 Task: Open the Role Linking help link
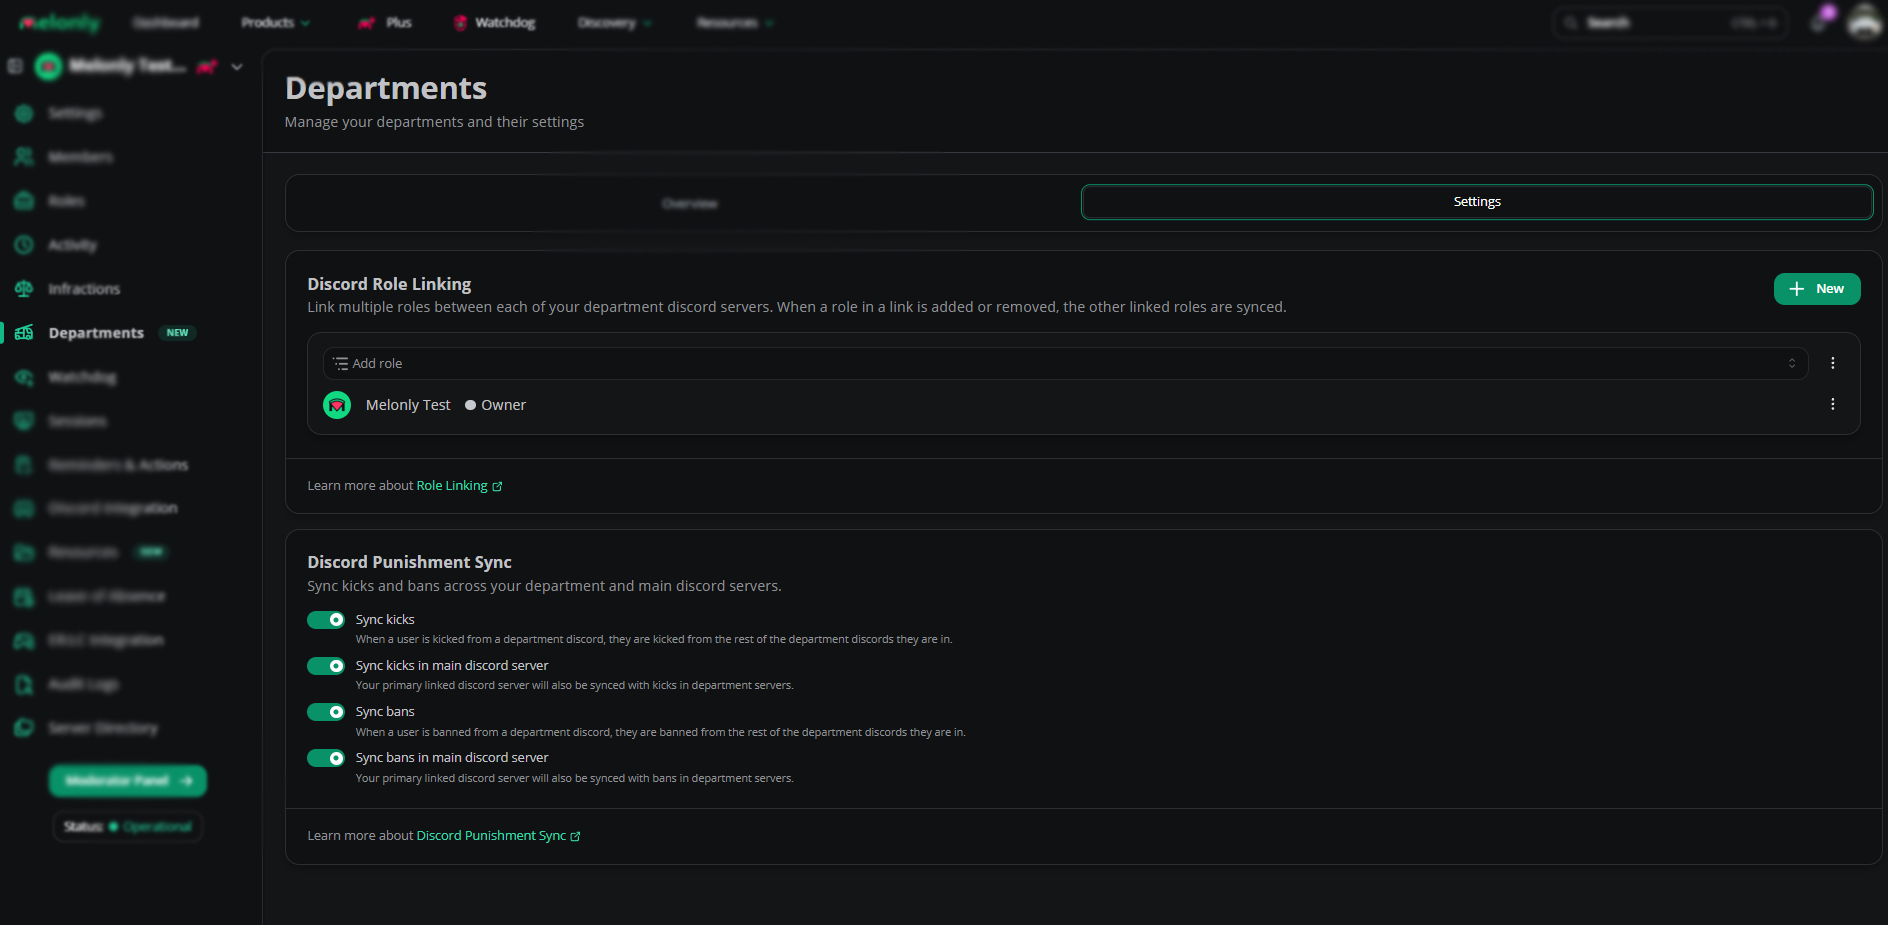[459, 486]
